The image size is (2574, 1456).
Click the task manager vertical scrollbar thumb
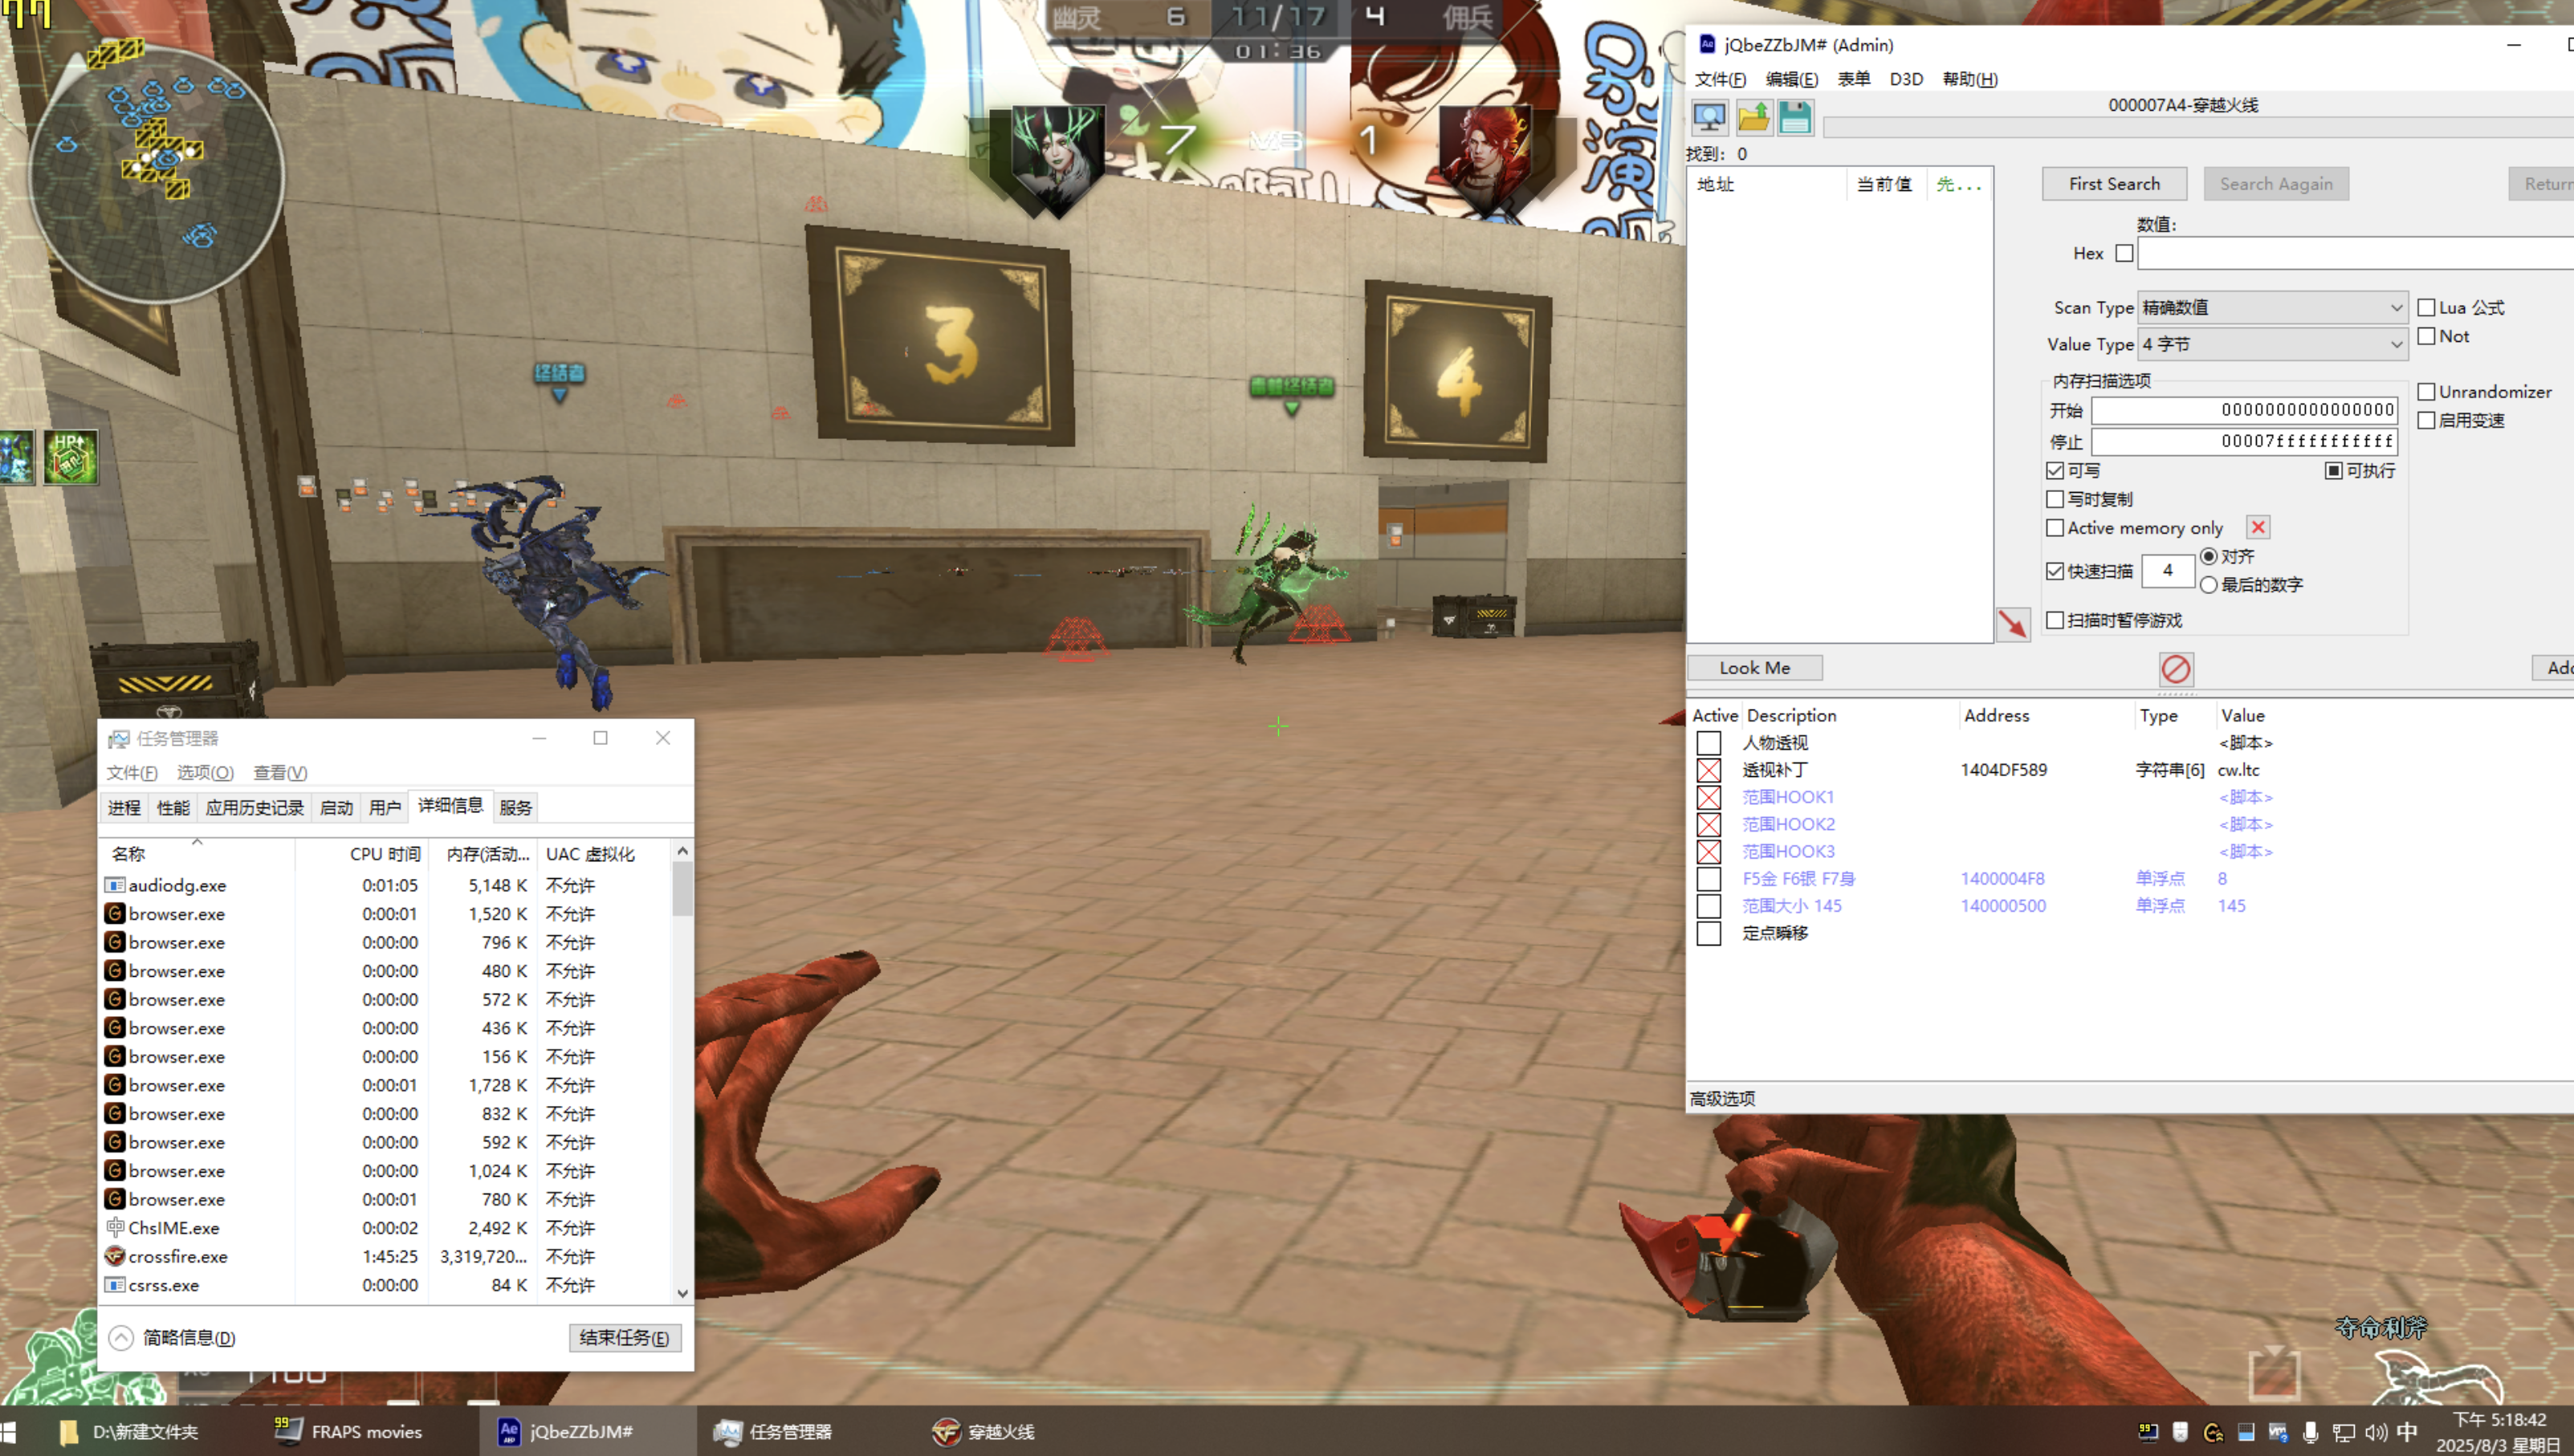click(x=682, y=888)
